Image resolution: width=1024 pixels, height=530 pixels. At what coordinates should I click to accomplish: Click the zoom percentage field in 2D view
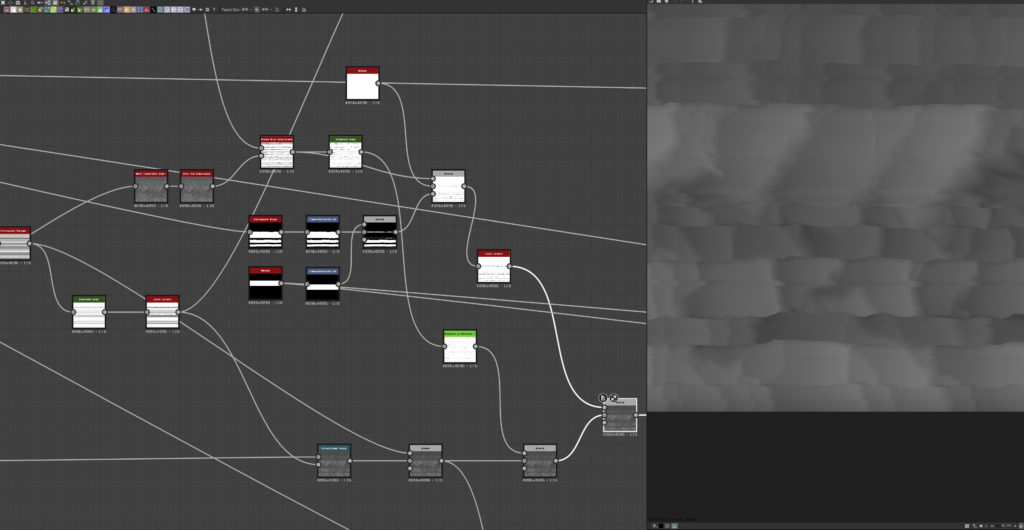[x=1006, y=526]
